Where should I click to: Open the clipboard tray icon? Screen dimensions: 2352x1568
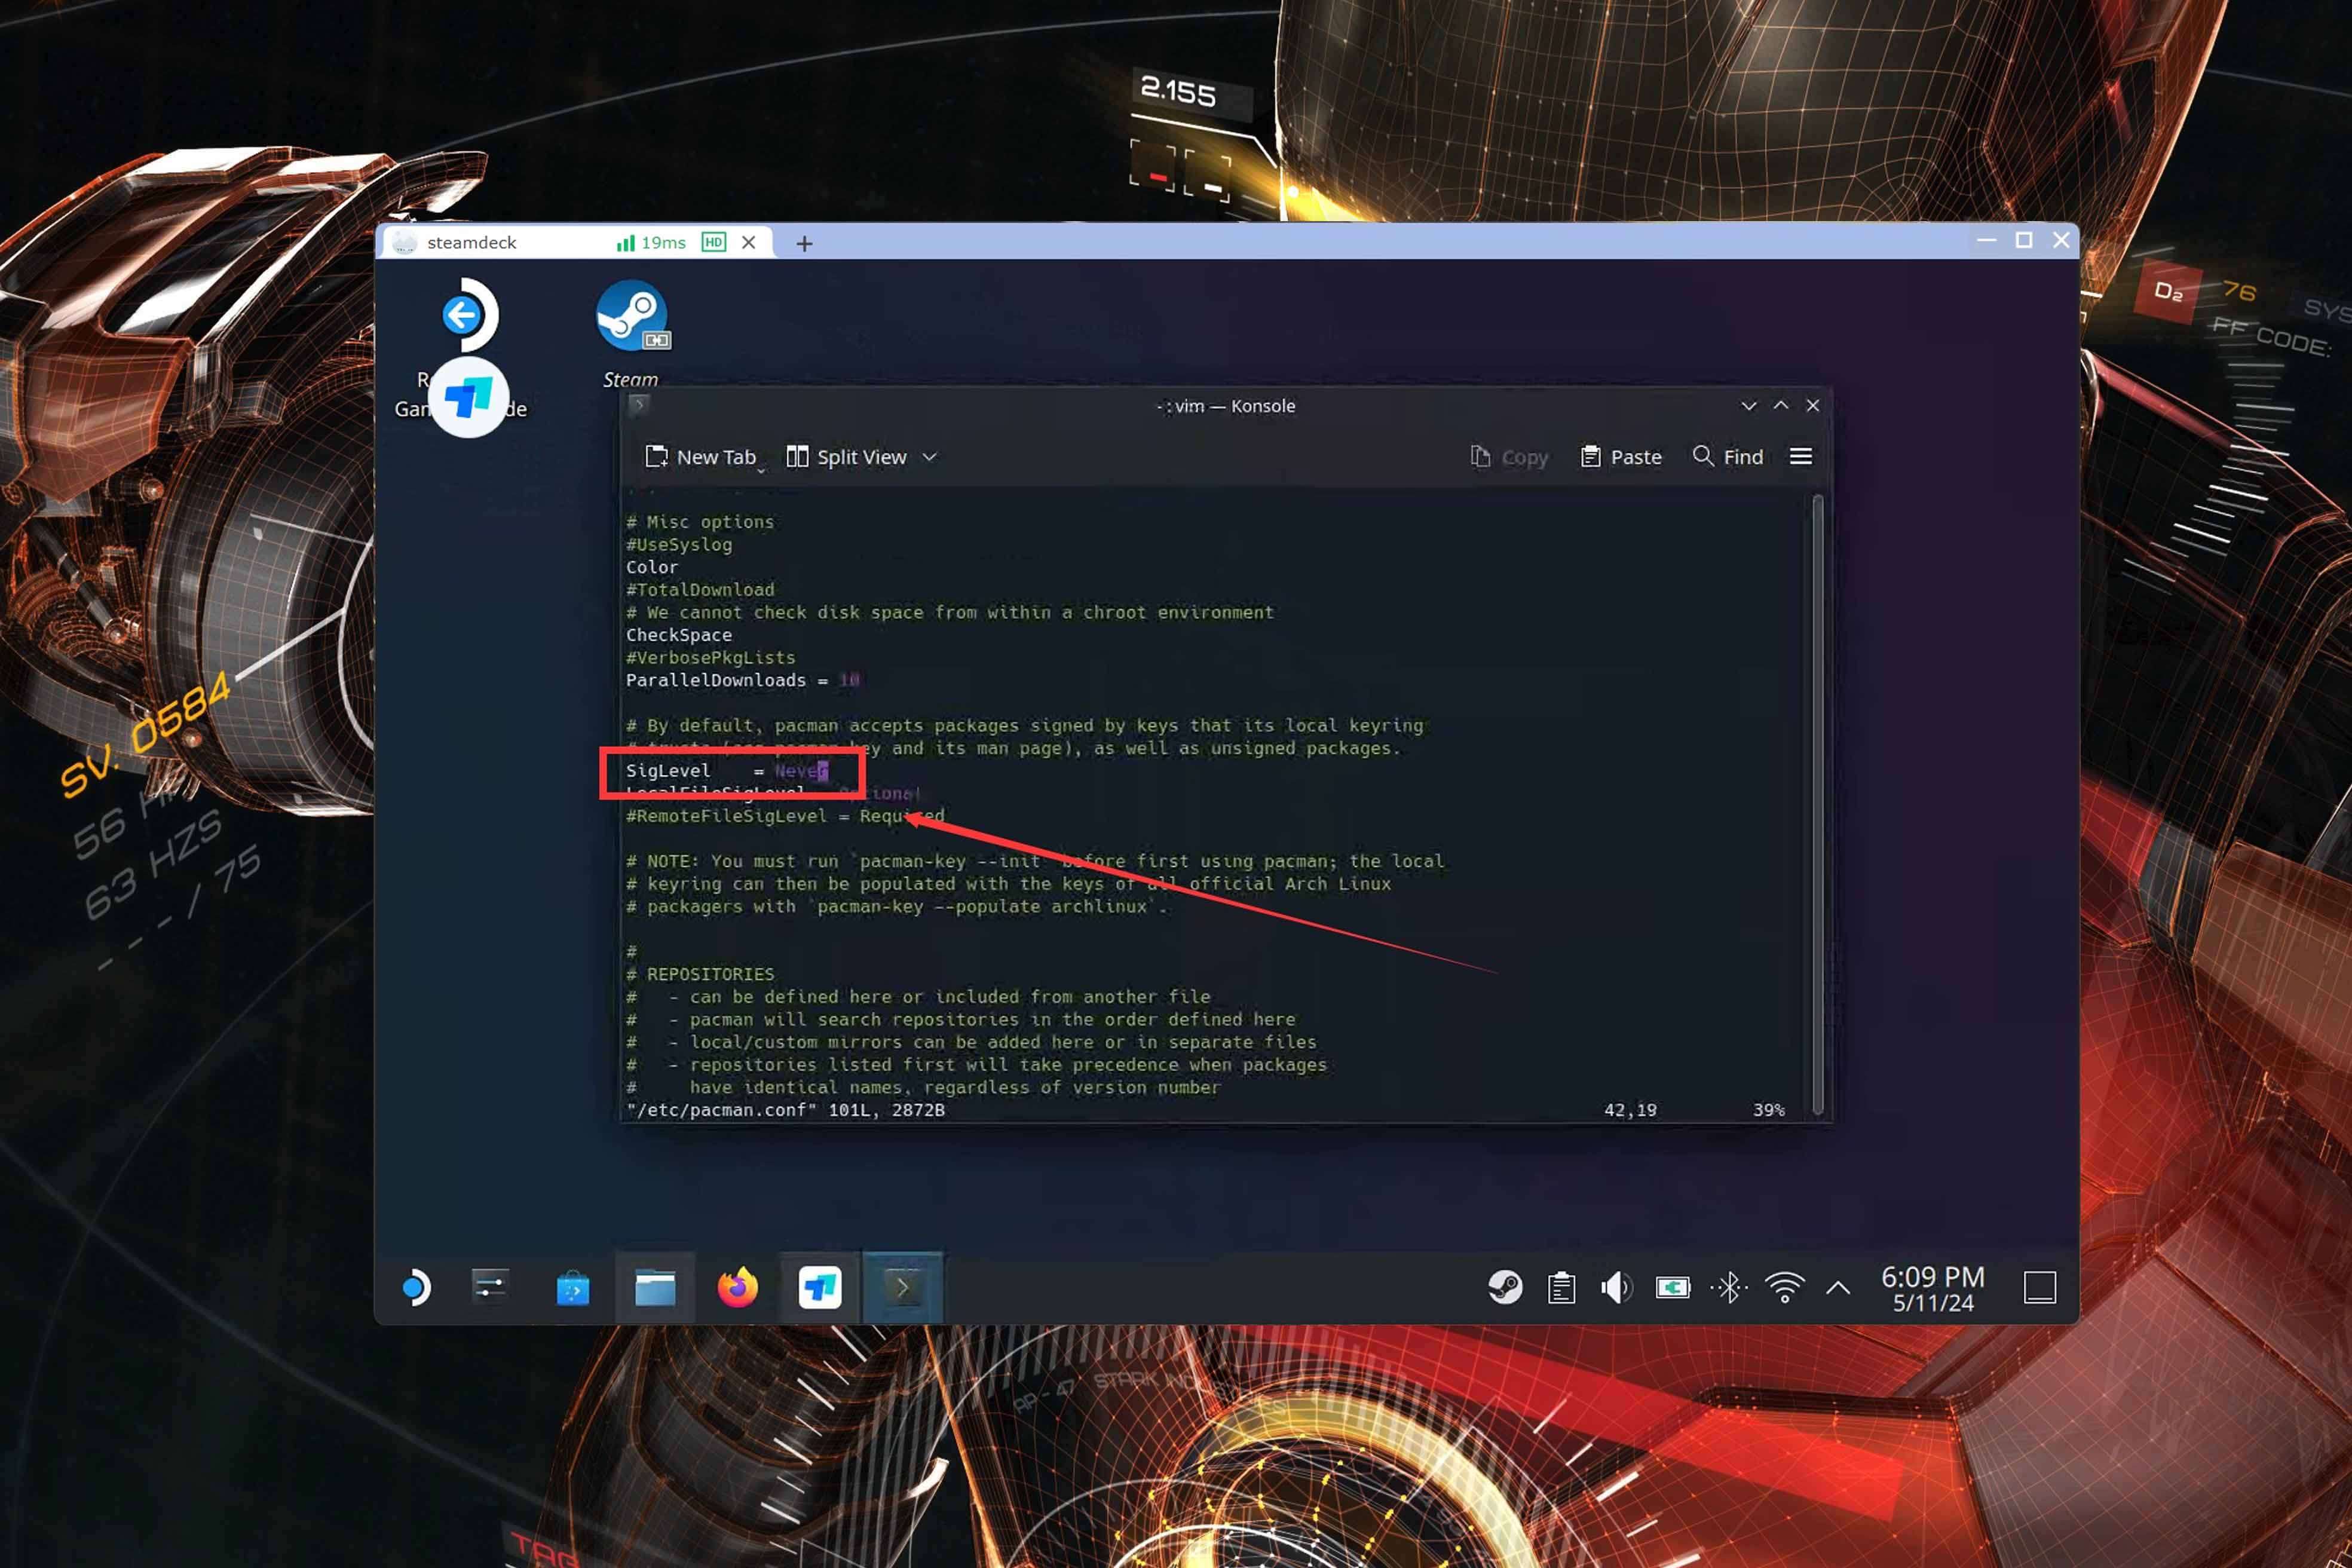point(1561,1288)
